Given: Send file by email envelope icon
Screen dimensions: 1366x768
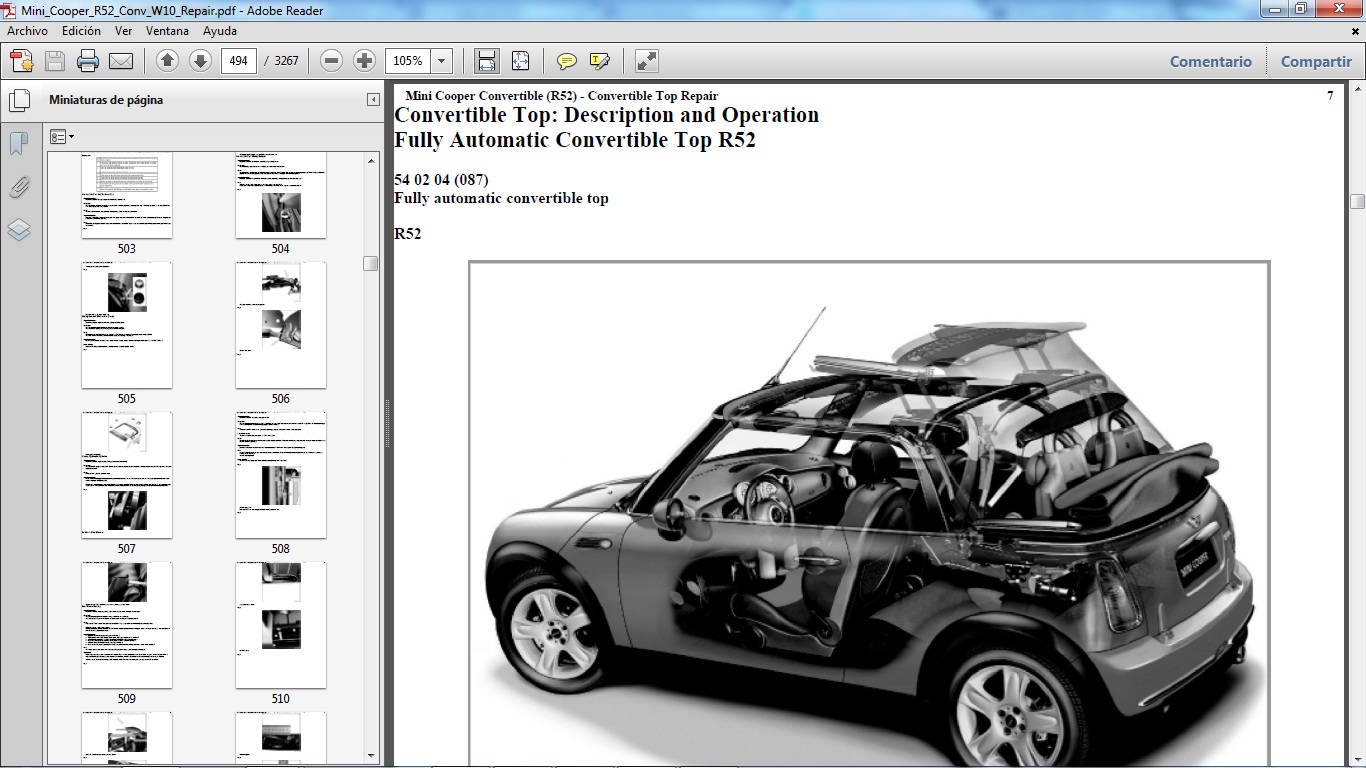Looking at the screenshot, I should point(121,61).
